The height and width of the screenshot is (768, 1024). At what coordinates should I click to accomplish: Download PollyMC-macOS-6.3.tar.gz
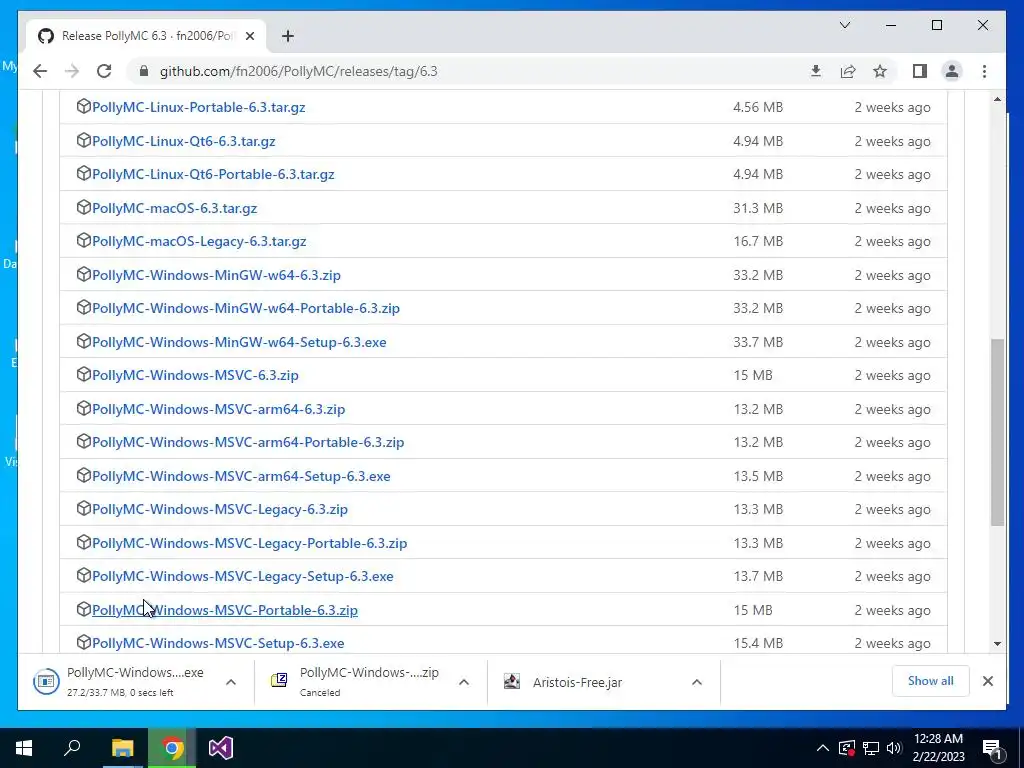(x=174, y=208)
